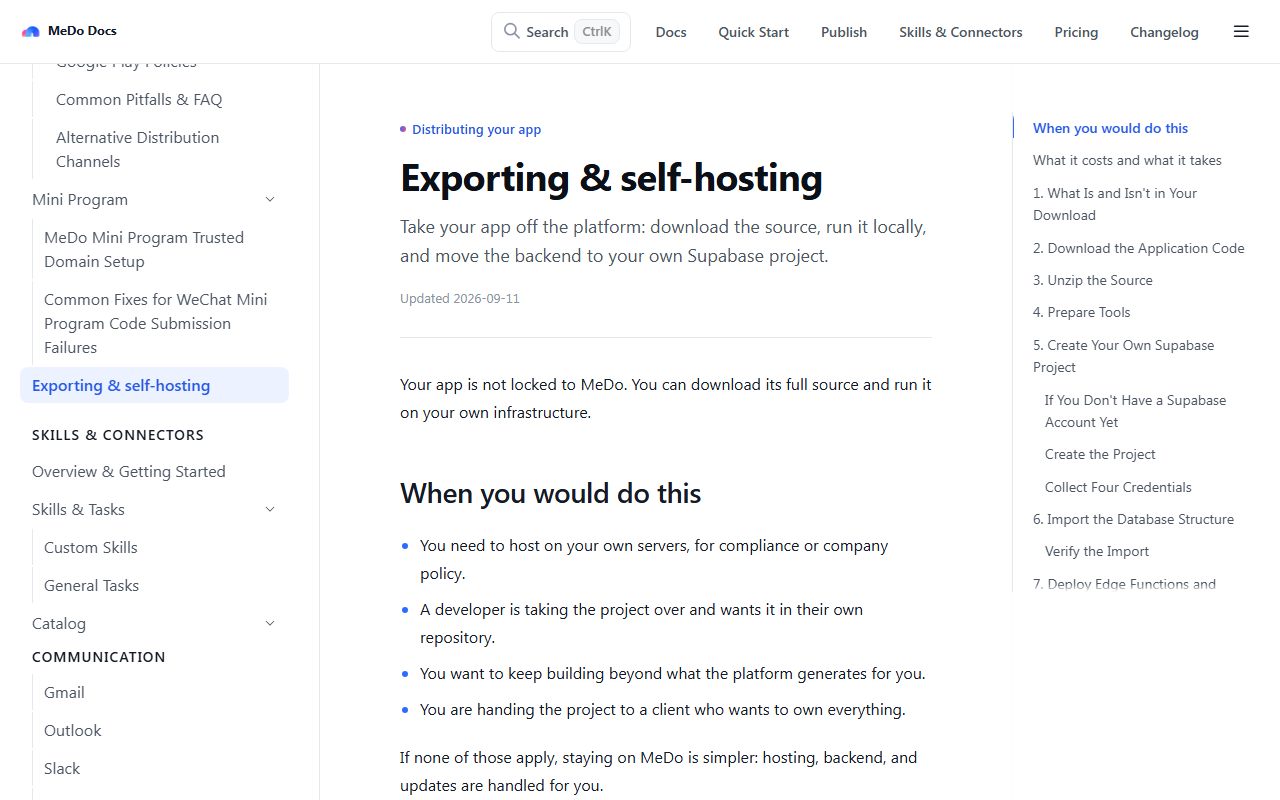Image resolution: width=1280 pixels, height=800 pixels.
Task: Collapse the Skills & Tasks chevron
Action: [x=270, y=510]
